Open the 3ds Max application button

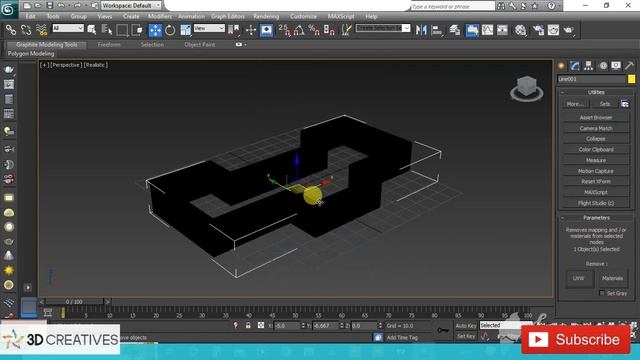click(x=8, y=9)
